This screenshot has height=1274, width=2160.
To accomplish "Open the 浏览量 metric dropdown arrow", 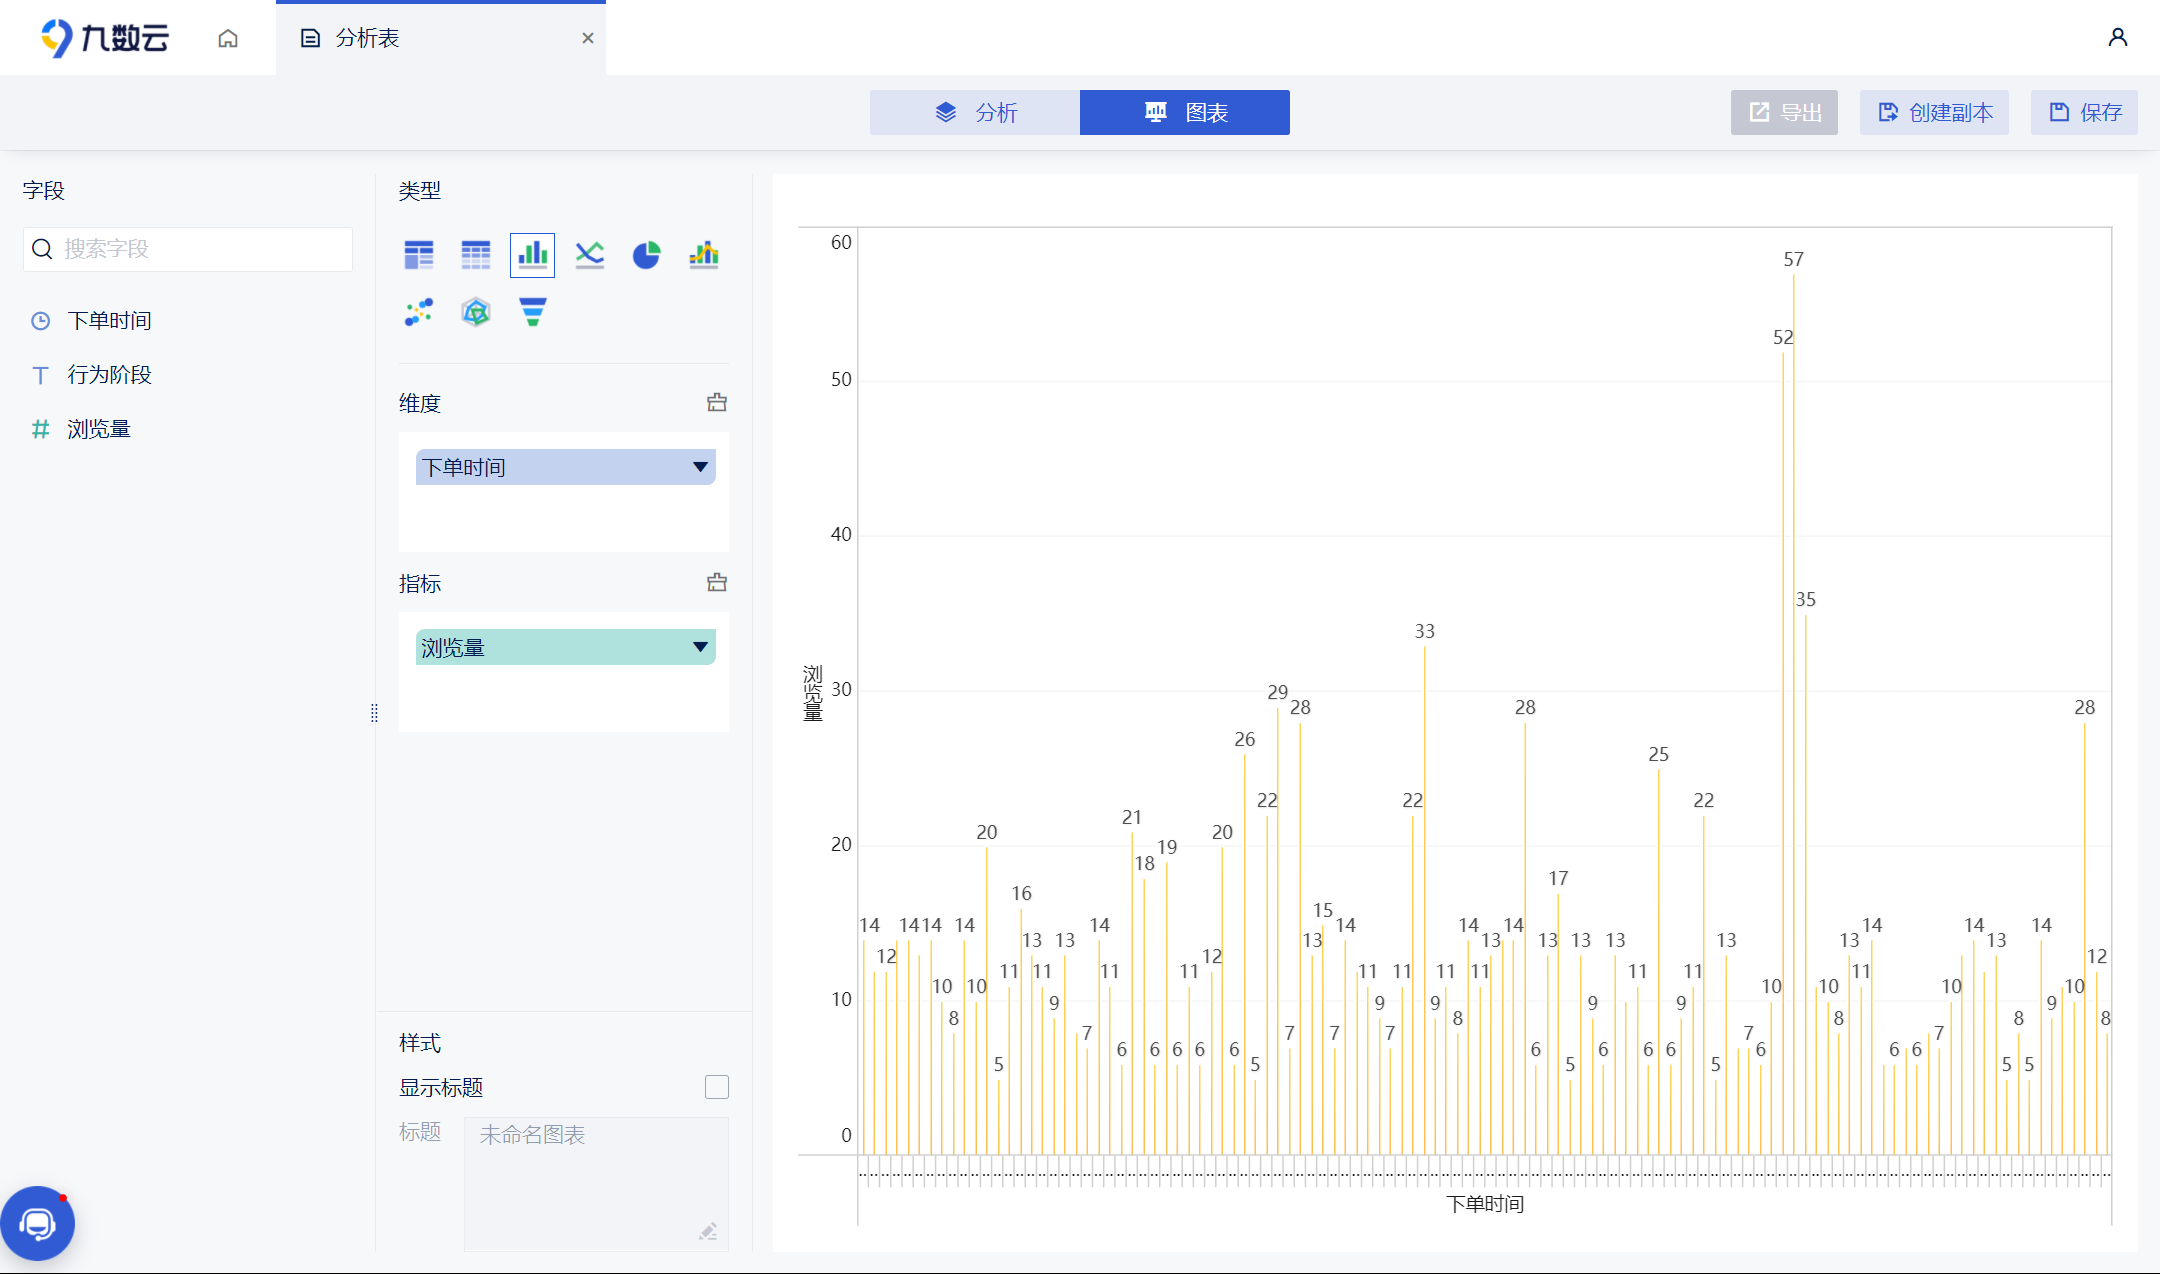I will (x=700, y=647).
